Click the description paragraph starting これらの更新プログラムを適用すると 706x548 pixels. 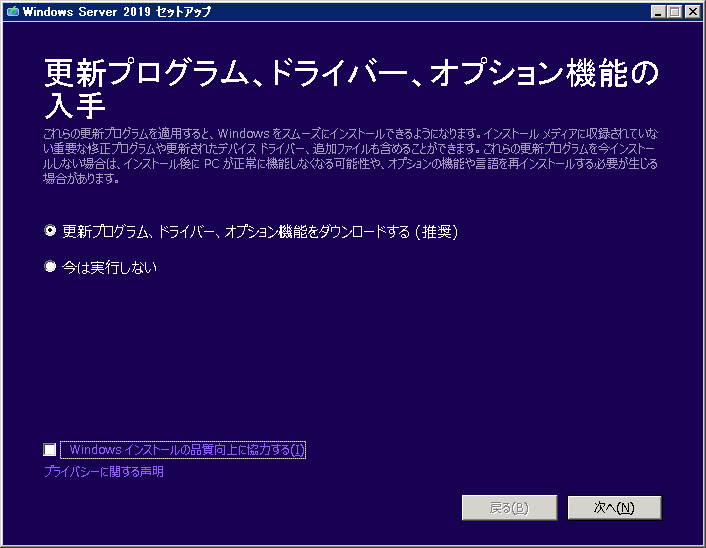tap(350, 156)
